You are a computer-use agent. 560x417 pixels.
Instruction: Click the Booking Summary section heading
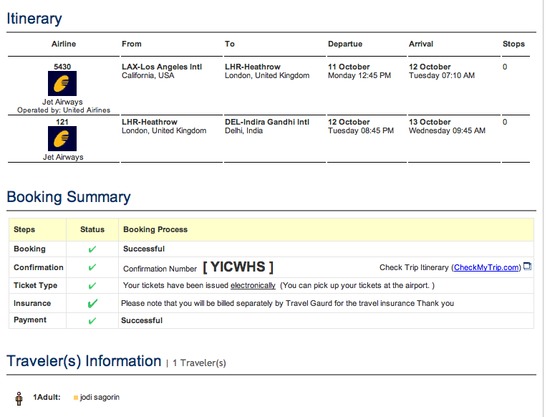pos(69,197)
